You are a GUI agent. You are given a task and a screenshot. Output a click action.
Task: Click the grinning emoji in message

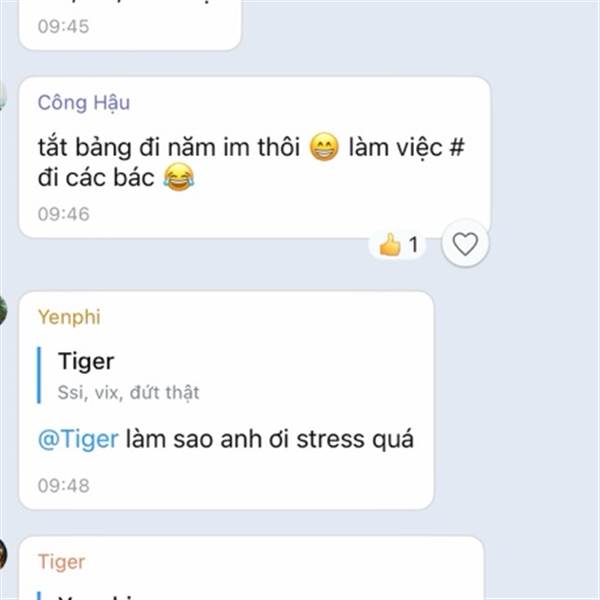(324, 147)
